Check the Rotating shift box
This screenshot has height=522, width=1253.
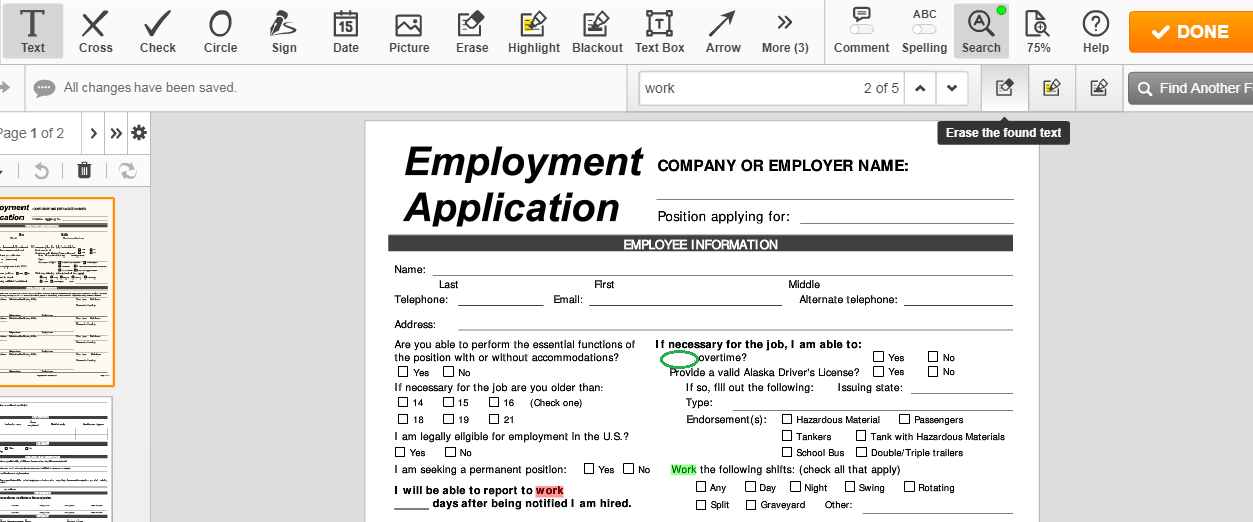coord(909,487)
